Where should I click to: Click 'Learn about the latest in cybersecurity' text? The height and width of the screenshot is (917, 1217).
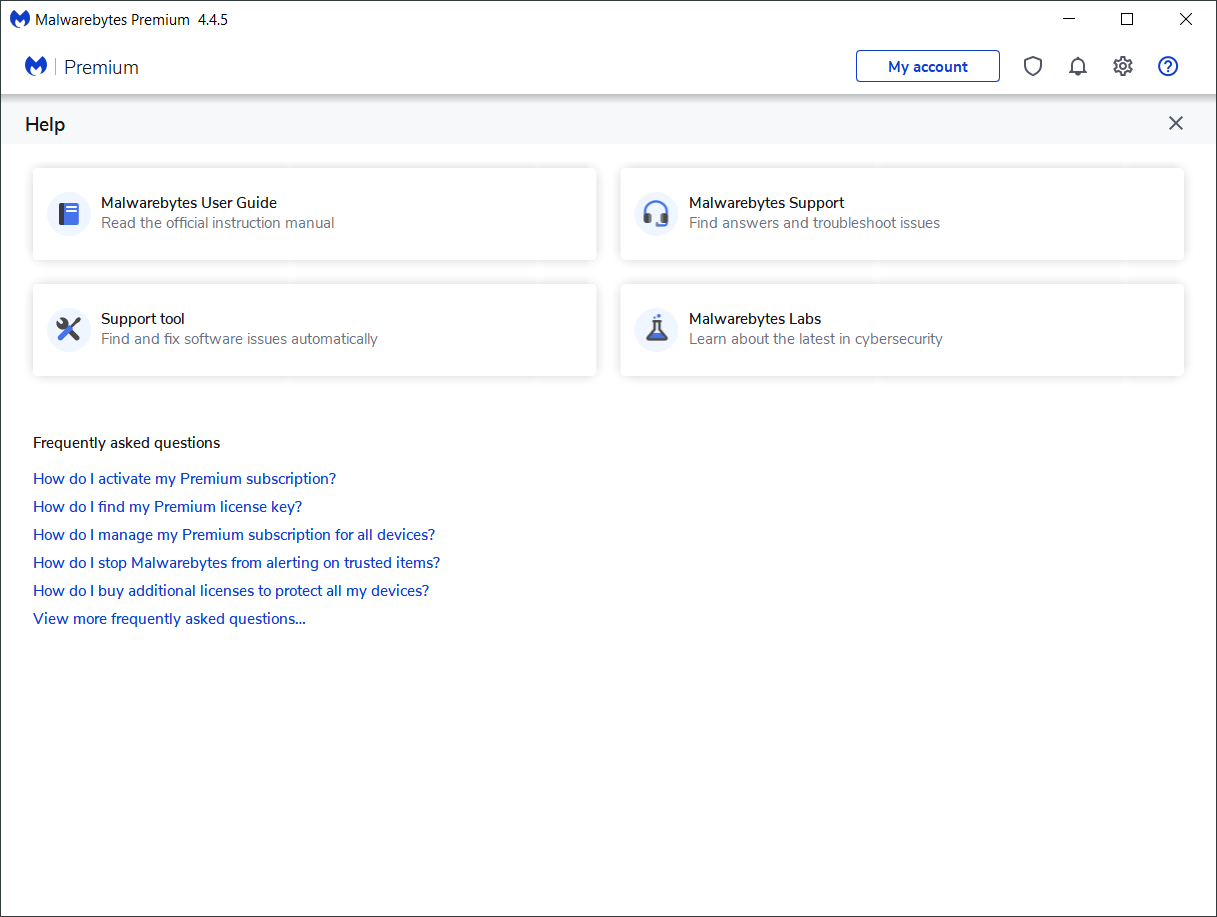click(816, 339)
